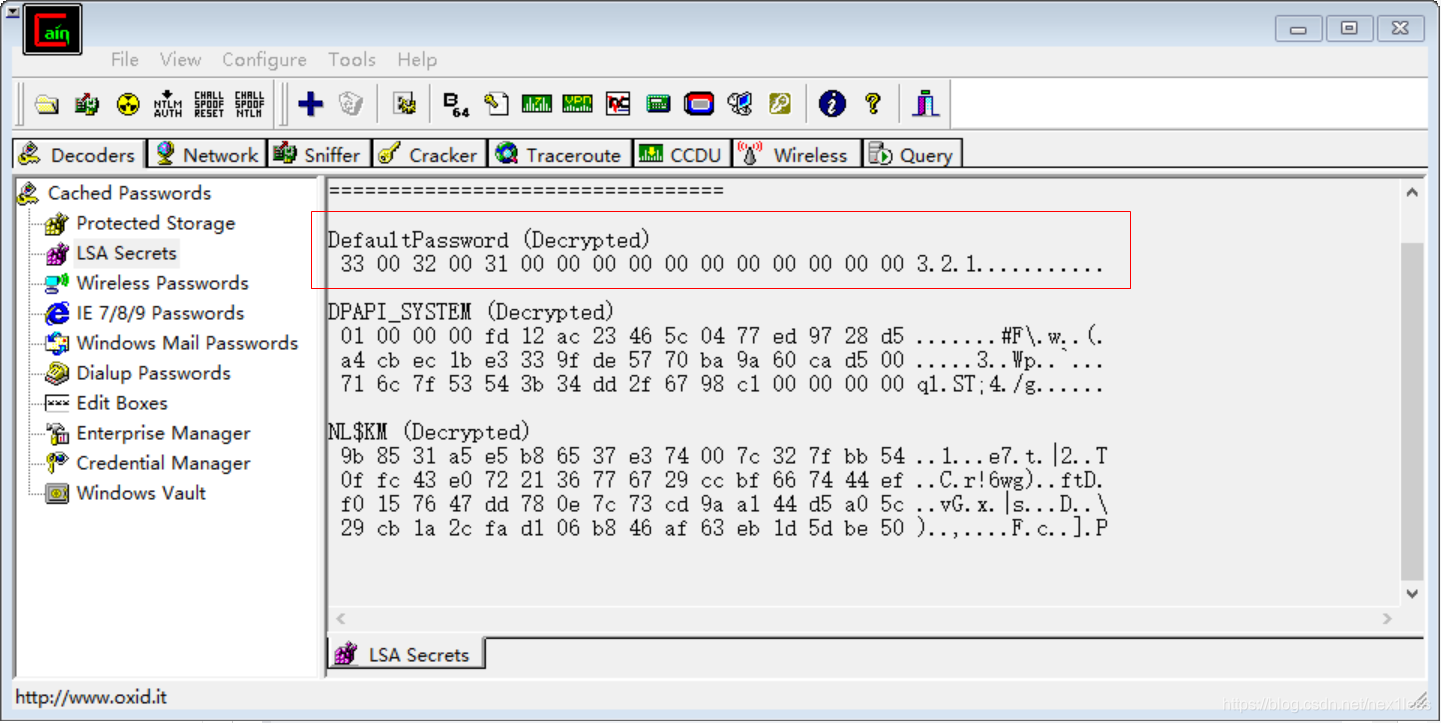The width and height of the screenshot is (1441, 723).
Task: Click the key-on-page password decoder icon
Action: click(497, 103)
